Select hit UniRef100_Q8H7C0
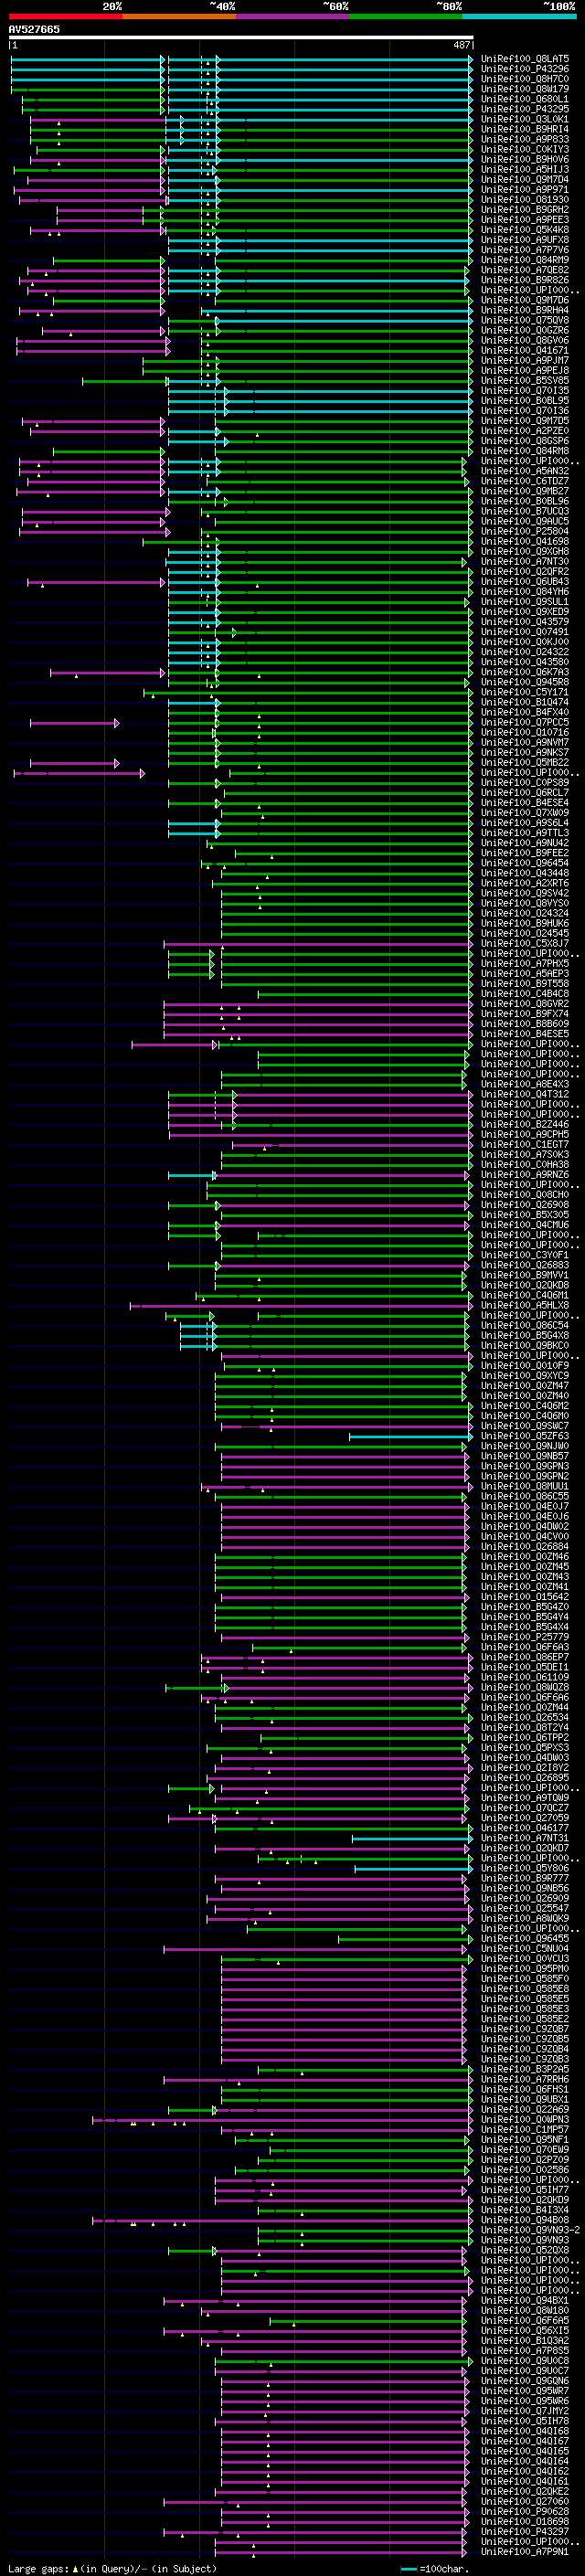Screen dimensions: 585x2576 point(525,79)
